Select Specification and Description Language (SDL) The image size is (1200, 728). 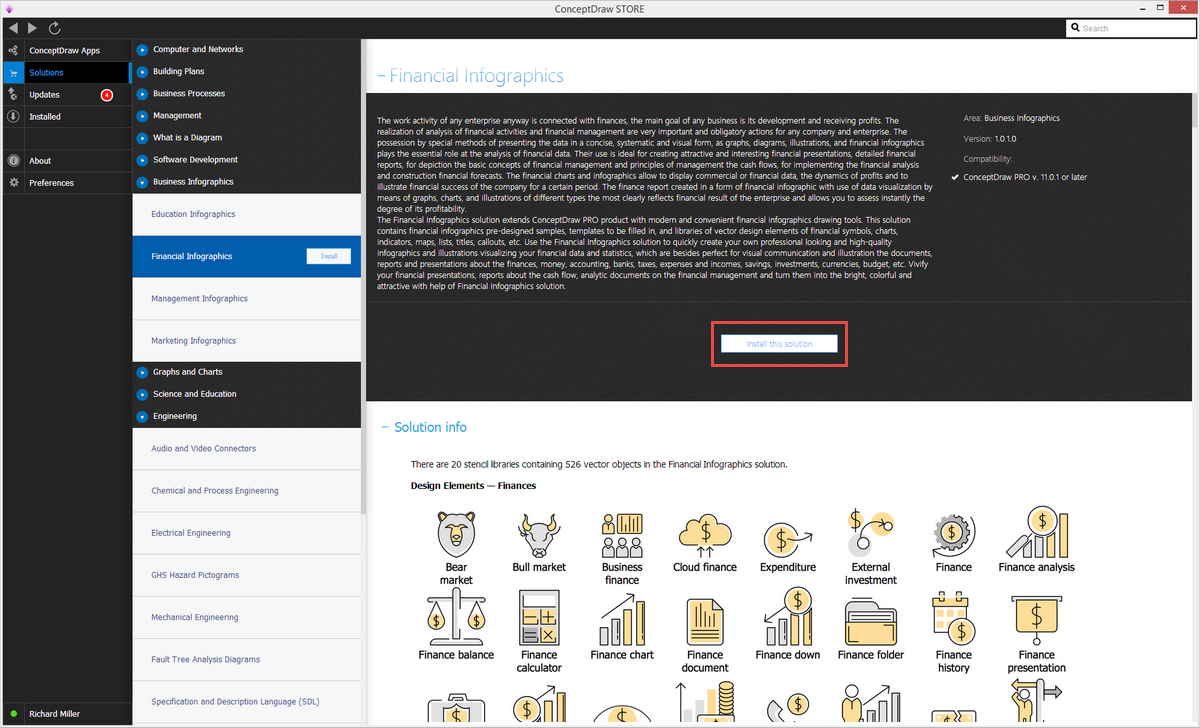pos(246,701)
